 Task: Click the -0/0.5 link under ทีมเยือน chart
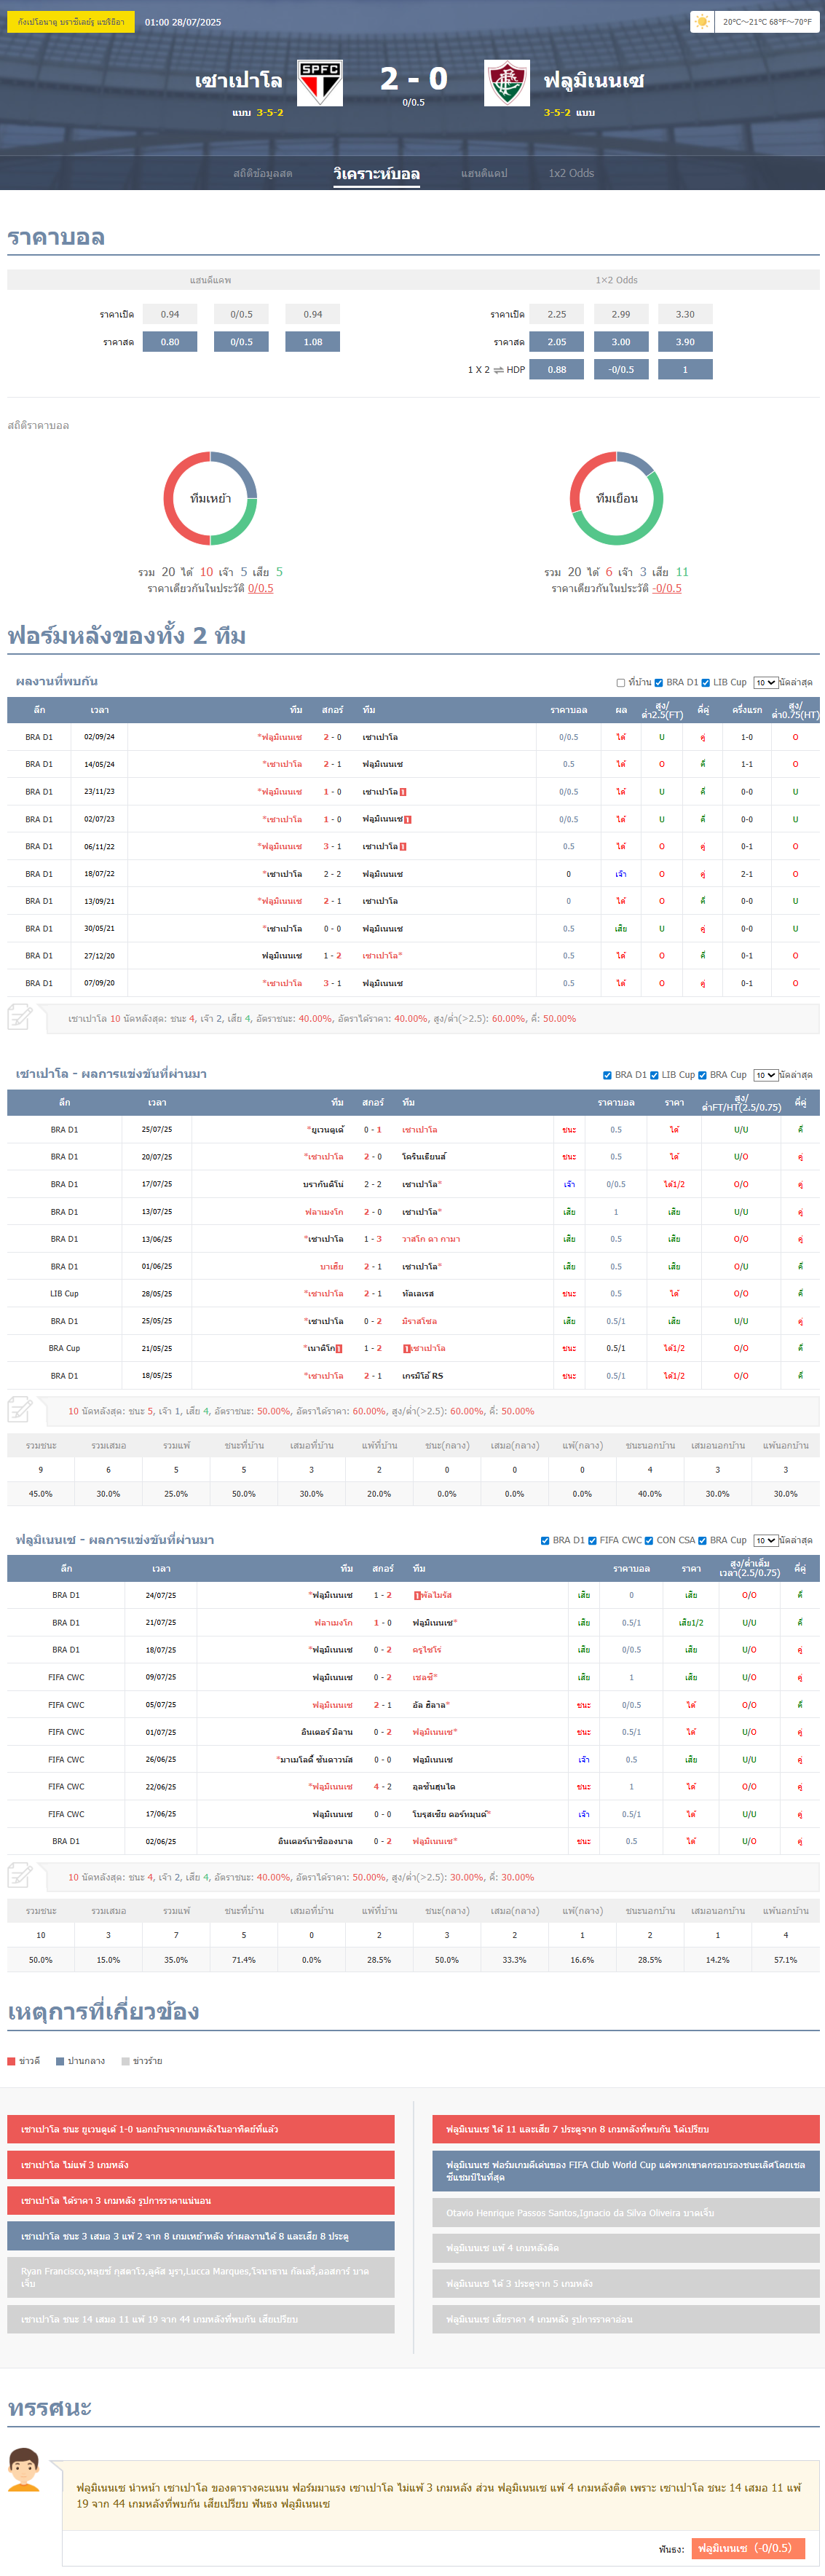tap(667, 588)
